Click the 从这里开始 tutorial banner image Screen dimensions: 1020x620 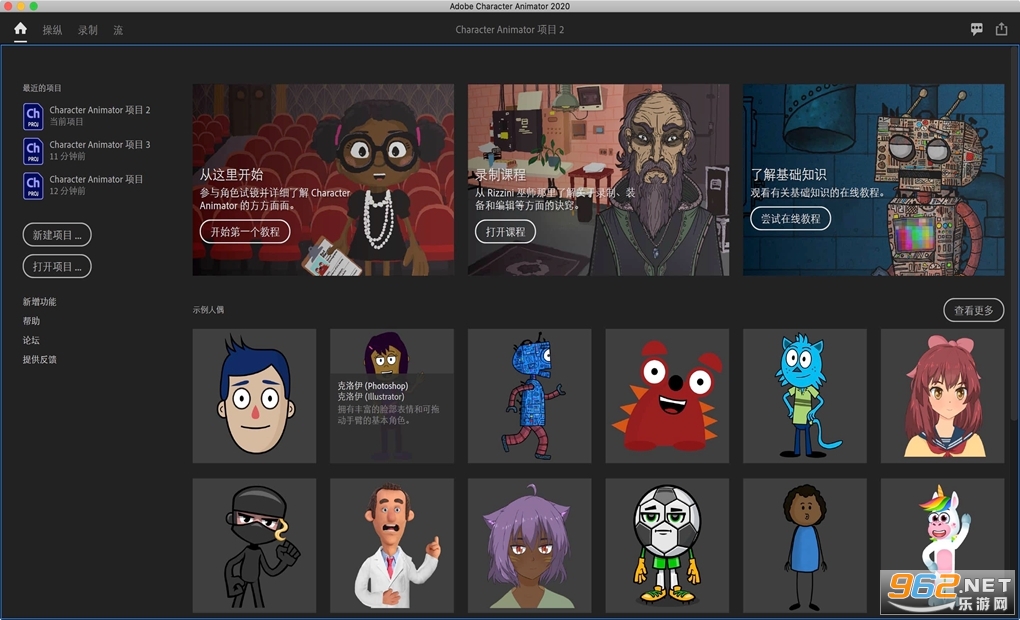pos(323,180)
